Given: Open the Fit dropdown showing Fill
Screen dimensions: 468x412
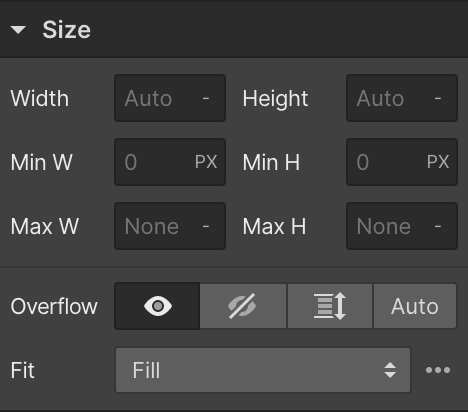Looking at the screenshot, I should [263, 370].
